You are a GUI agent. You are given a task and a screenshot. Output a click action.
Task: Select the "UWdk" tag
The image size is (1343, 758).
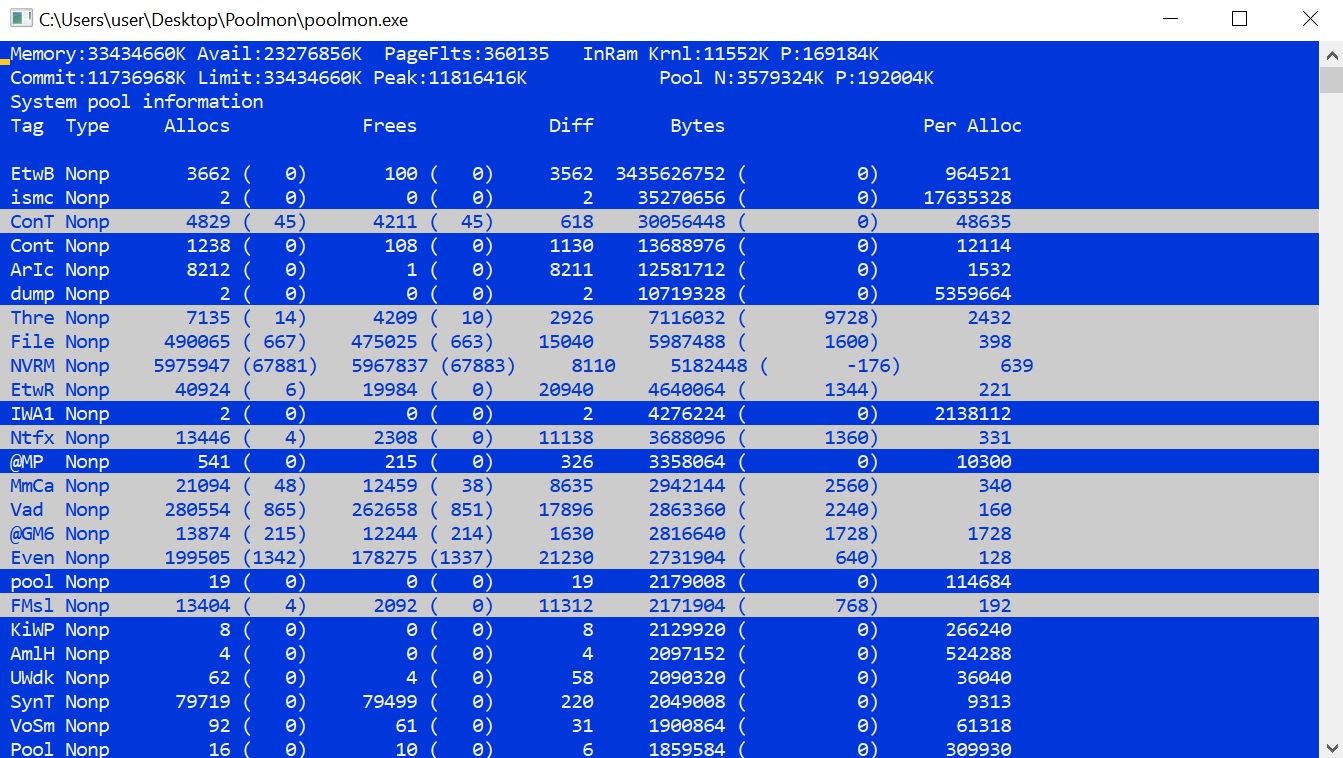coord(32,678)
